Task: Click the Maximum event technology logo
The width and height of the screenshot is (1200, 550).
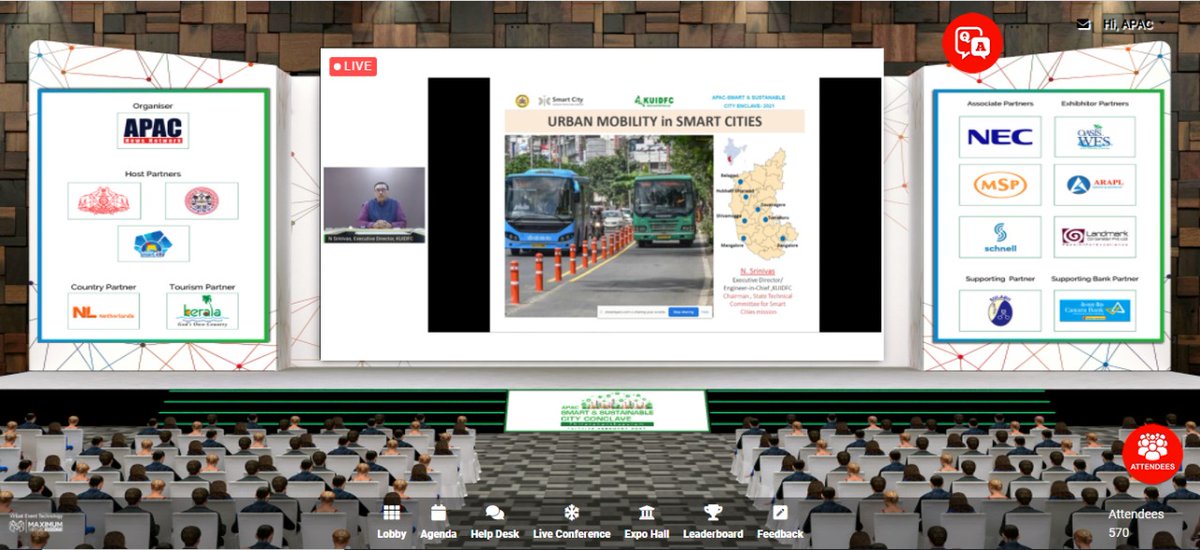Action: pyautogui.click(x=36, y=525)
